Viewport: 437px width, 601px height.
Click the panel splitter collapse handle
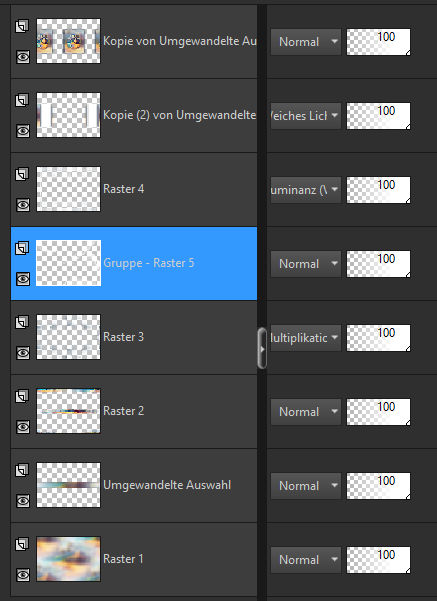tap(262, 348)
